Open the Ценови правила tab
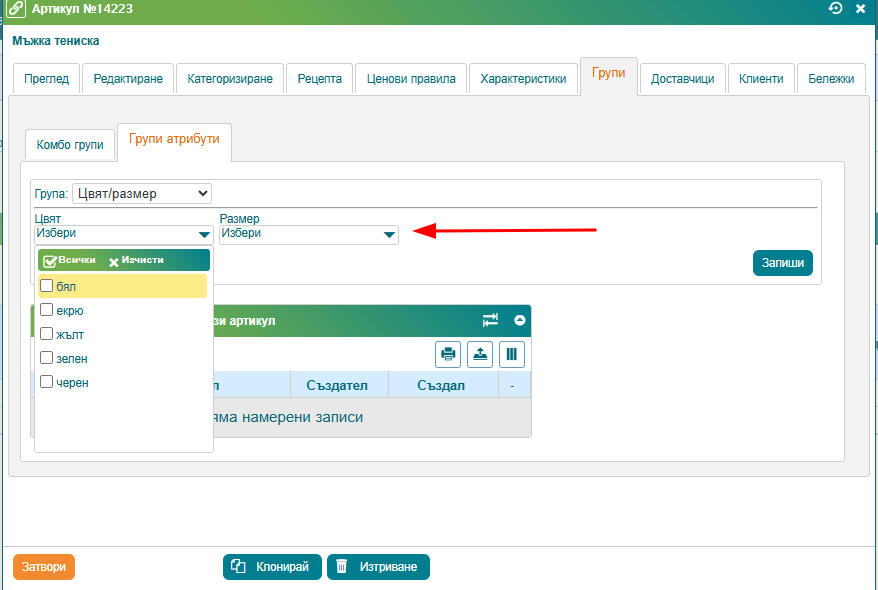 [x=411, y=79]
